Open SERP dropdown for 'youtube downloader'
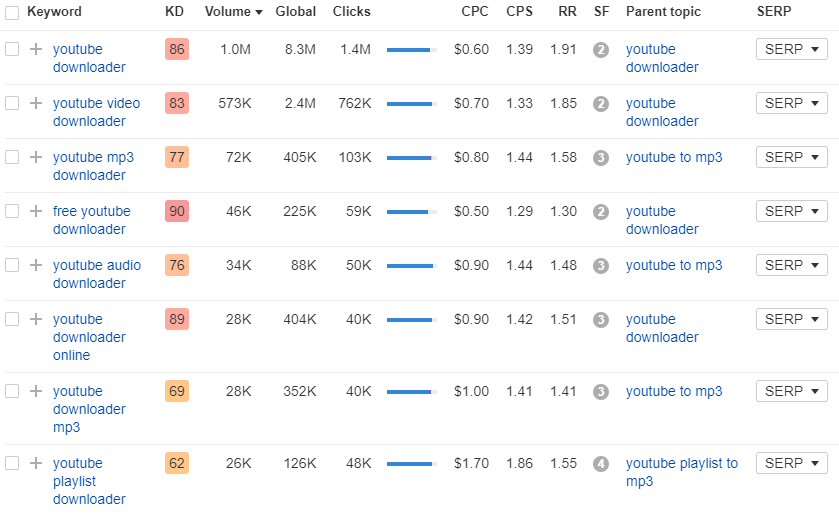Viewport: 839px width, 516px height. pos(792,49)
